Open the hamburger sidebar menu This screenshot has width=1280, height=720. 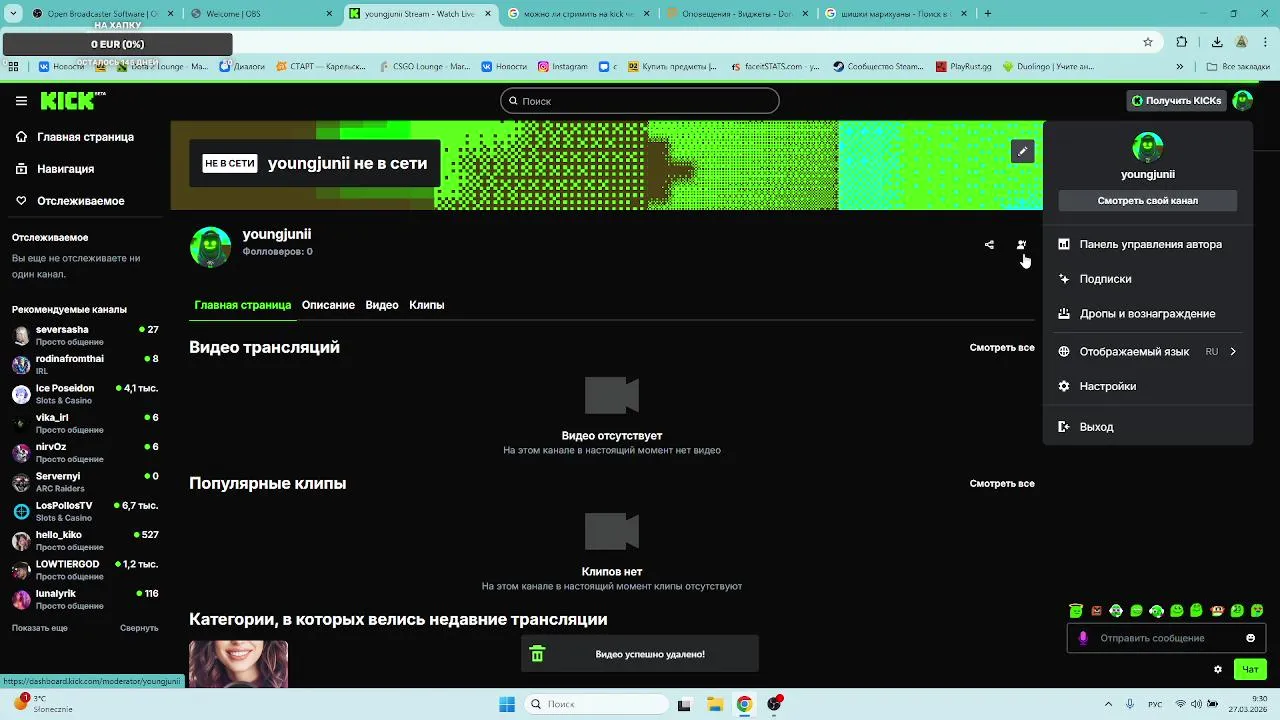tap(21, 101)
